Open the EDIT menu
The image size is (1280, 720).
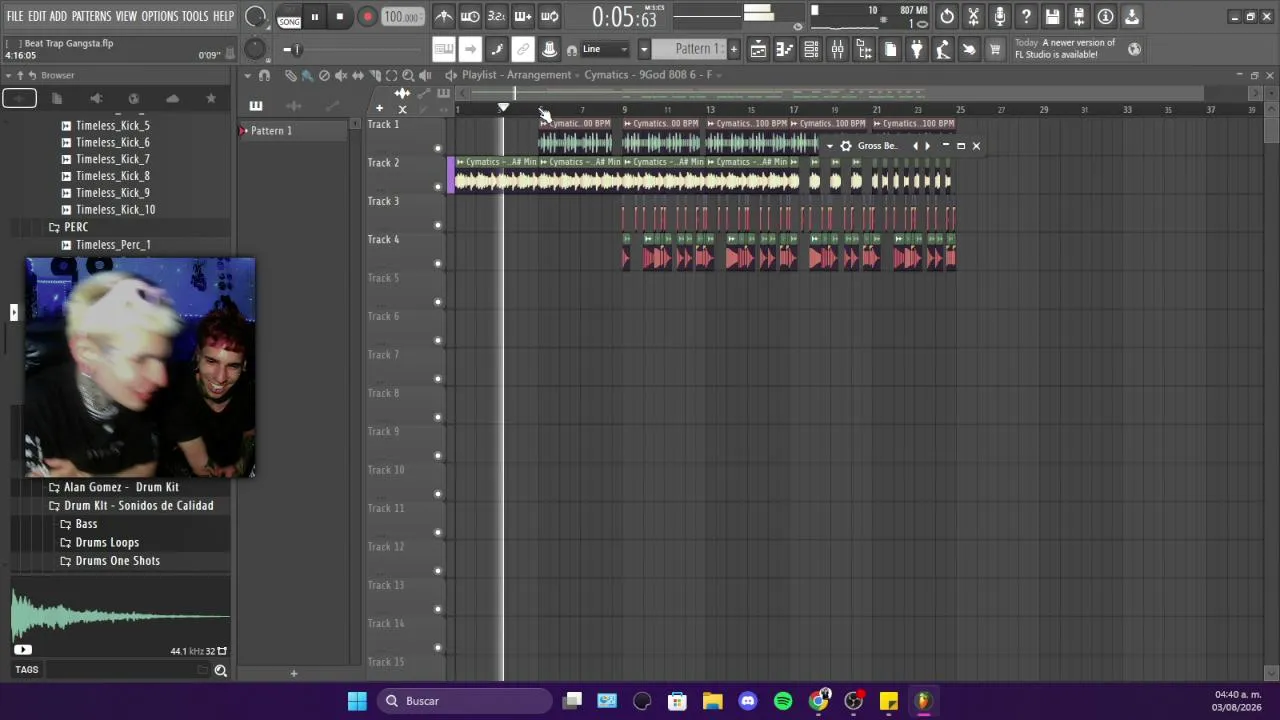pyautogui.click(x=37, y=16)
